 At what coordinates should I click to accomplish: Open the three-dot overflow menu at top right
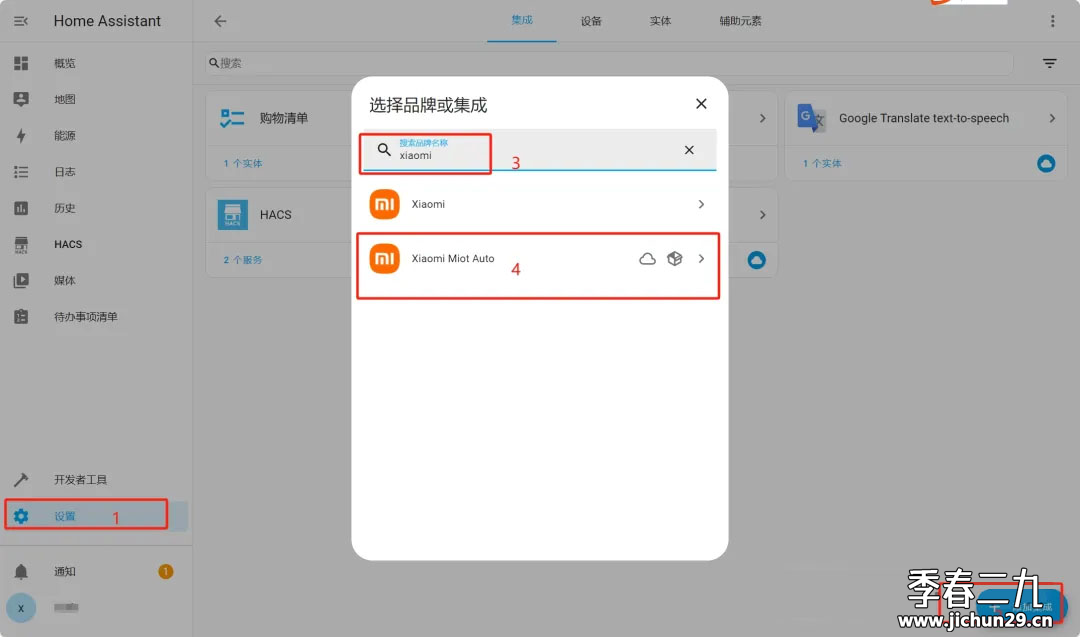coord(1052,21)
